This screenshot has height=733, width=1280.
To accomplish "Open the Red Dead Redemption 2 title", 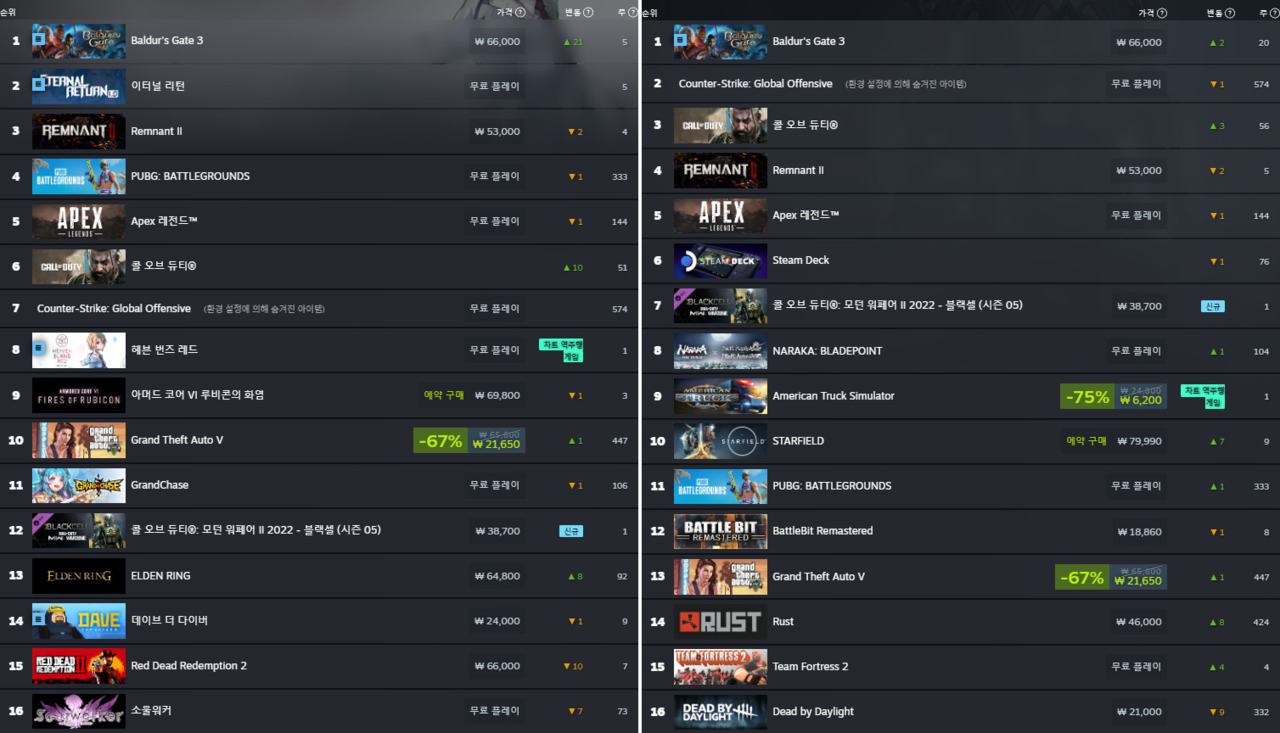I will coord(188,666).
